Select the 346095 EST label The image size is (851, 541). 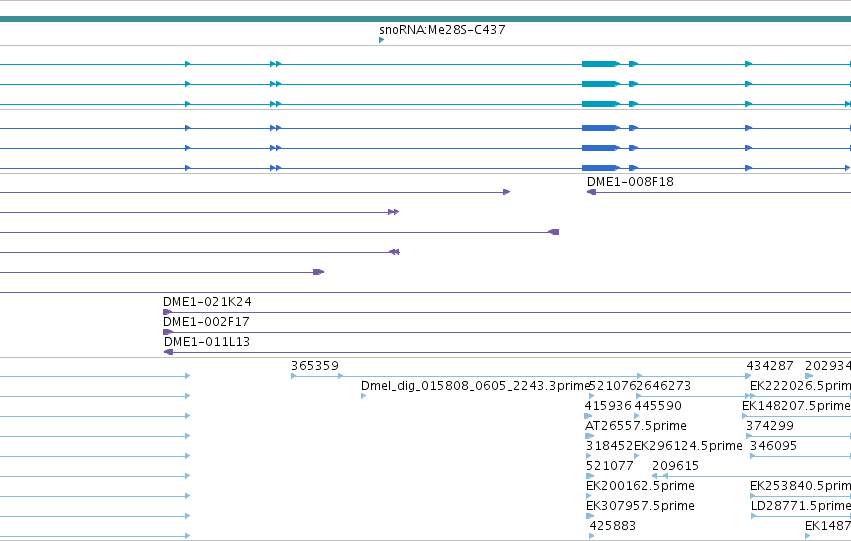pos(773,446)
